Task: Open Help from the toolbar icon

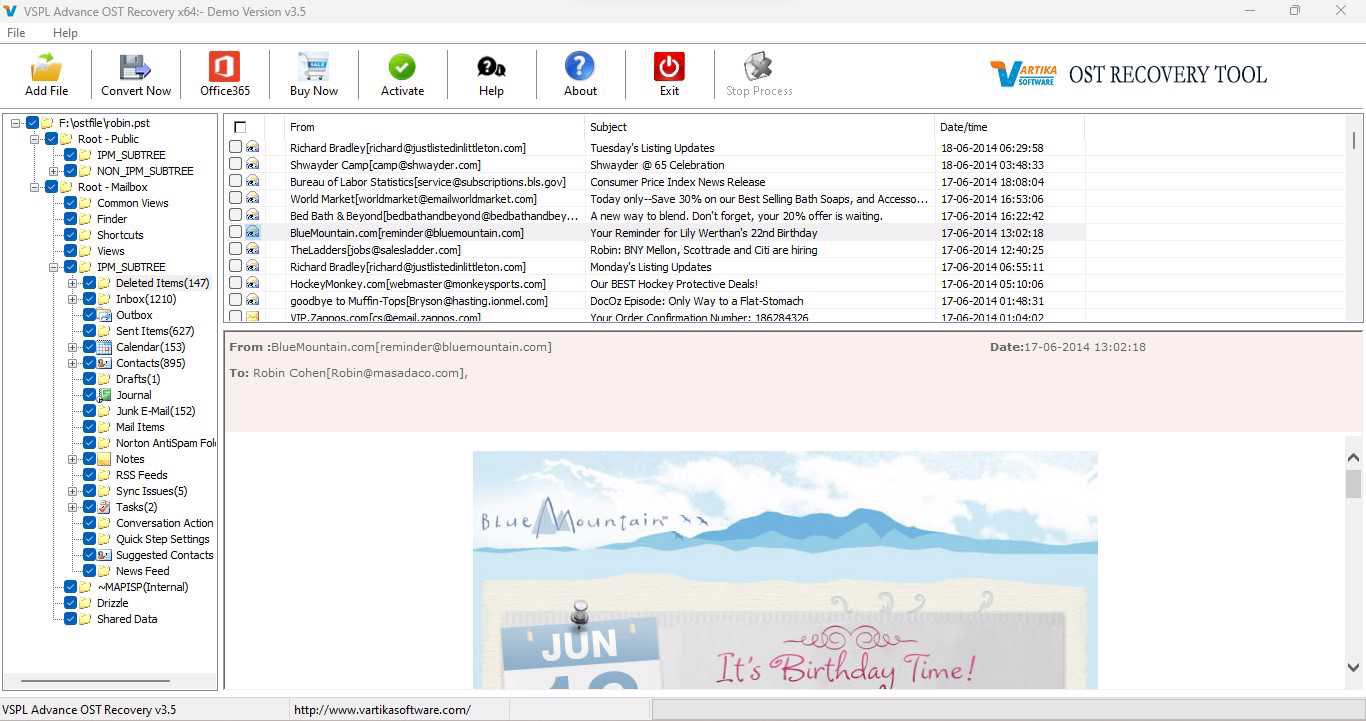Action: tap(491, 67)
